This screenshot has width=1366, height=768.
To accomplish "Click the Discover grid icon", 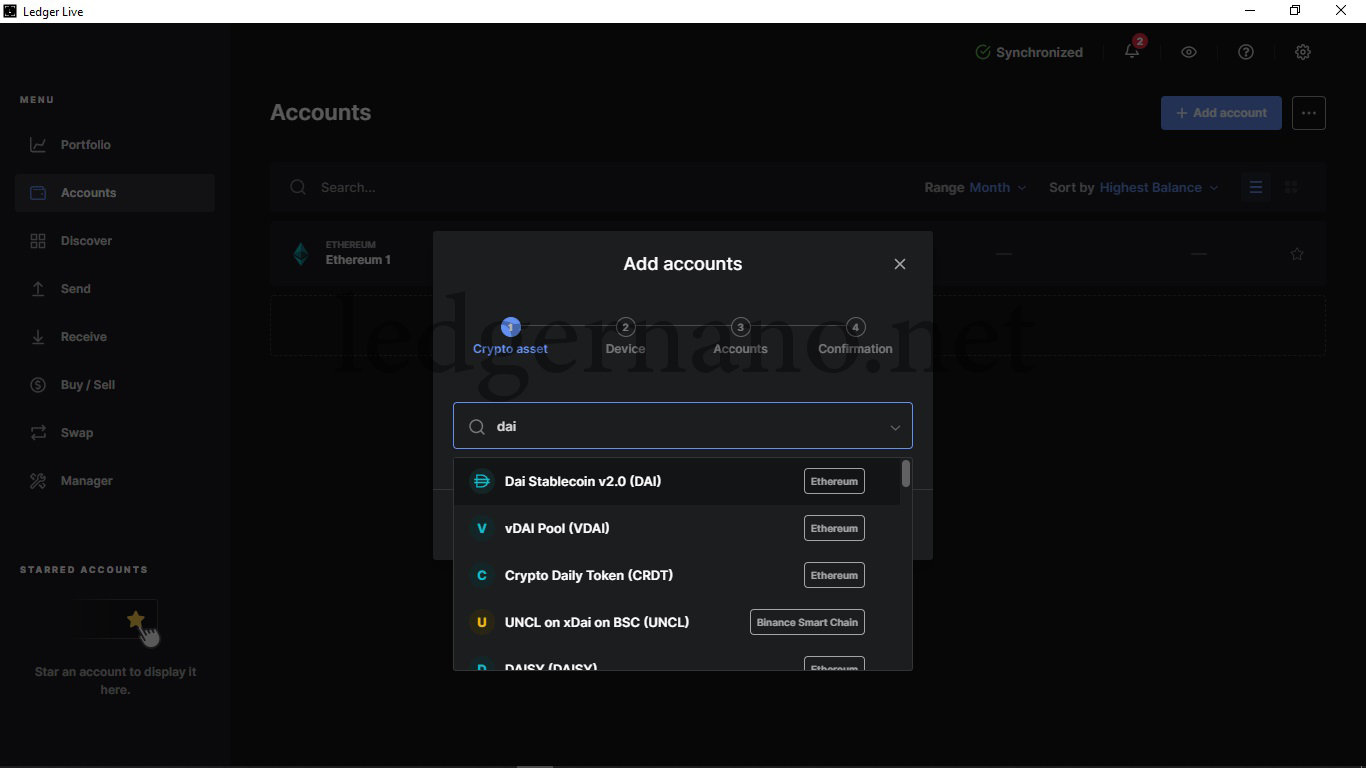I will point(38,241).
